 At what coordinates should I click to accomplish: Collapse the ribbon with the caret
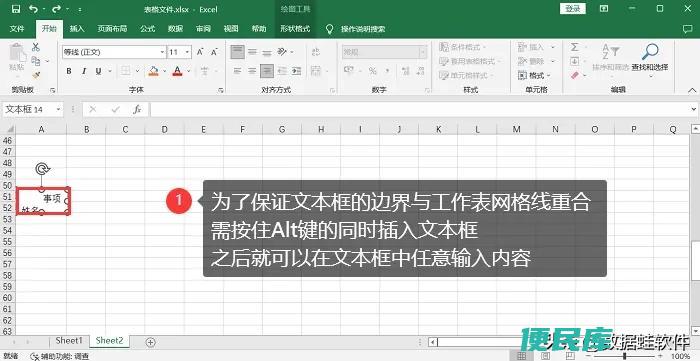tap(692, 90)
